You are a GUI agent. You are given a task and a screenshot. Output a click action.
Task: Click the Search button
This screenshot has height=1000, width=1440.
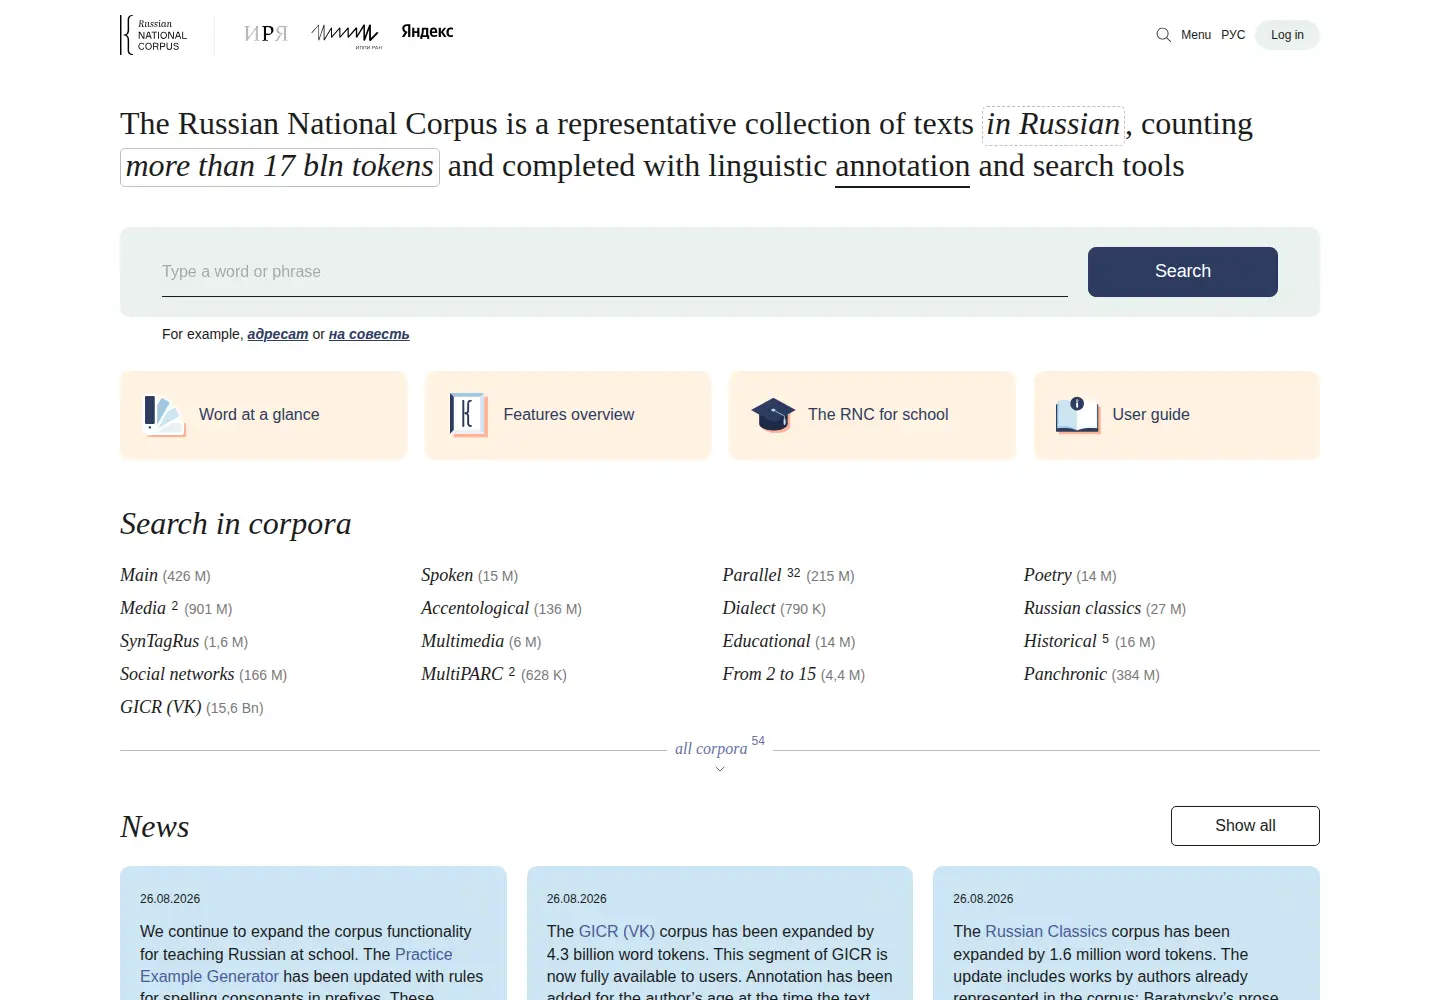click(x=1183, y=272)
